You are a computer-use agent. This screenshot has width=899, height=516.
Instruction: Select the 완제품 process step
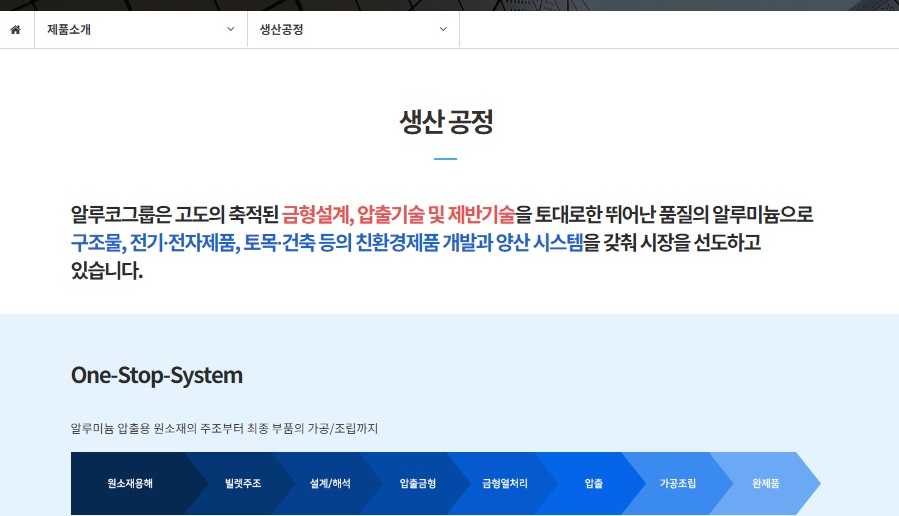tap(766, 483)
